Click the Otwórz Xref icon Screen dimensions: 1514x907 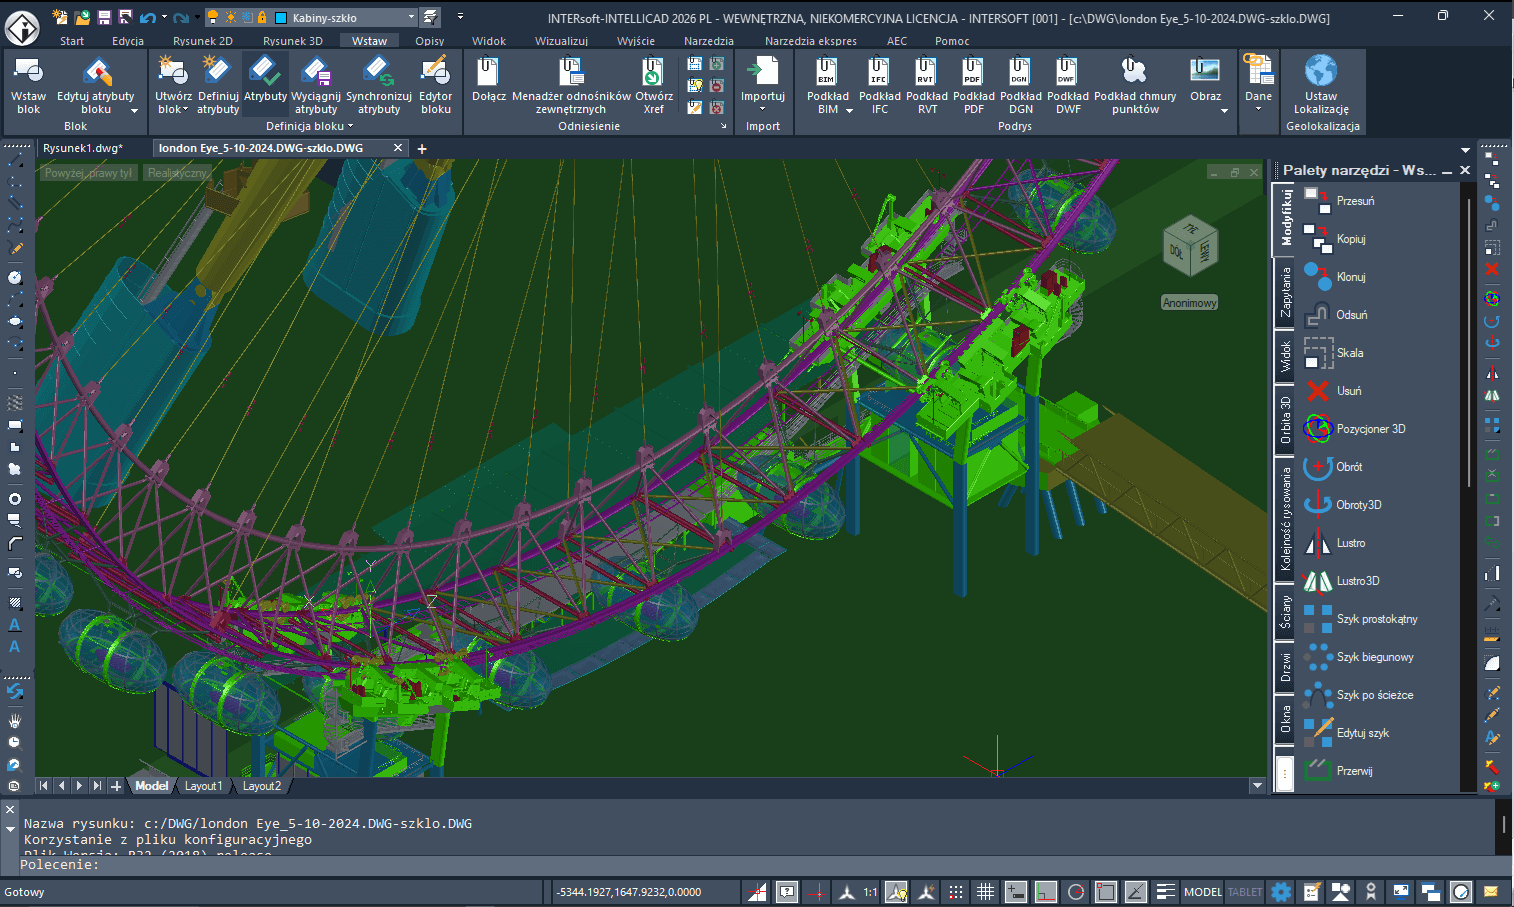653,85
